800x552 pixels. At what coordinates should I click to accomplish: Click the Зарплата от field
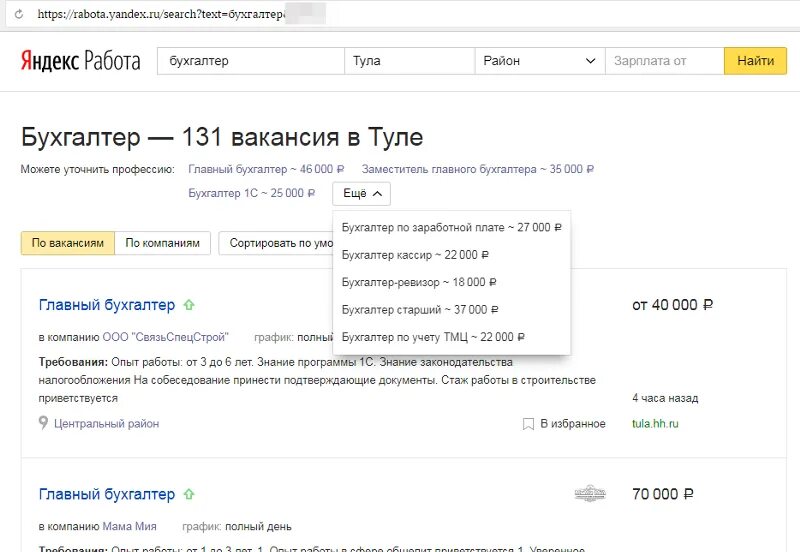pos(664,61)
